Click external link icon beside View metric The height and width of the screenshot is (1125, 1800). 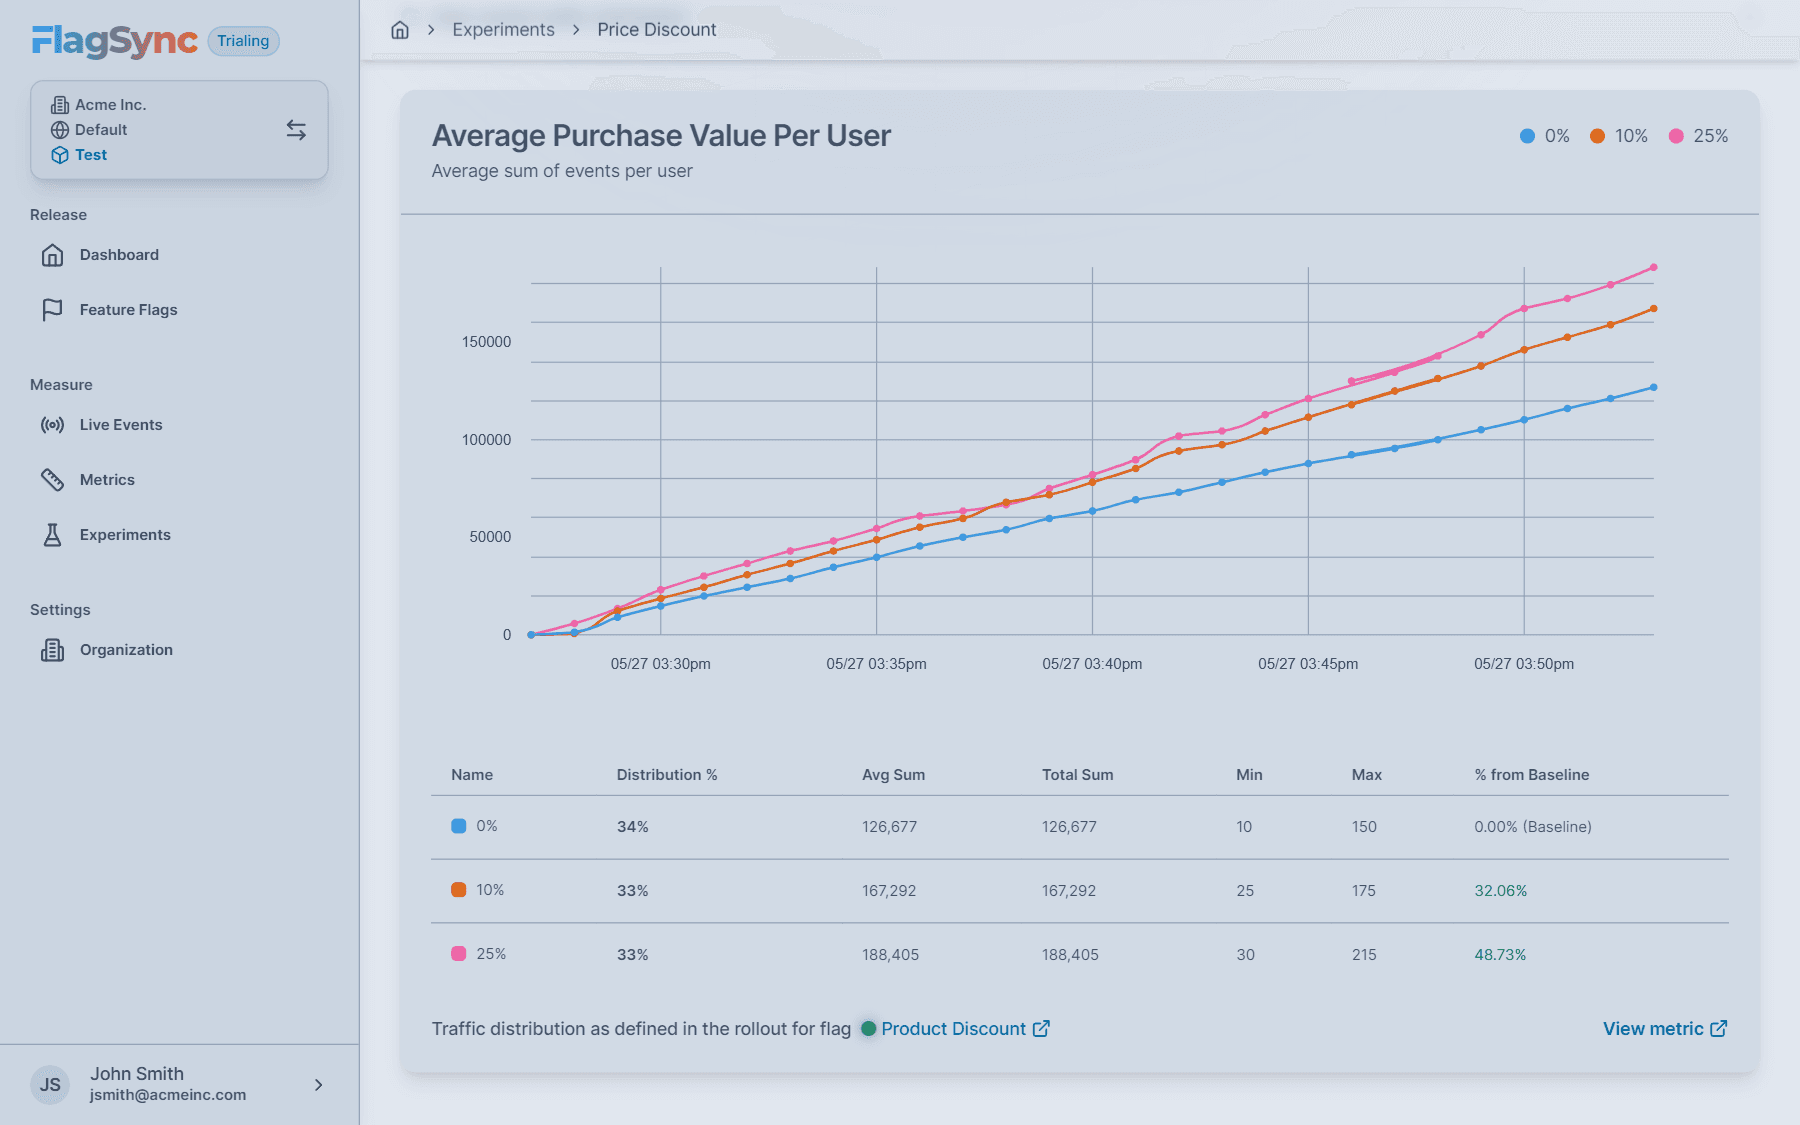pos(1719,1029)
